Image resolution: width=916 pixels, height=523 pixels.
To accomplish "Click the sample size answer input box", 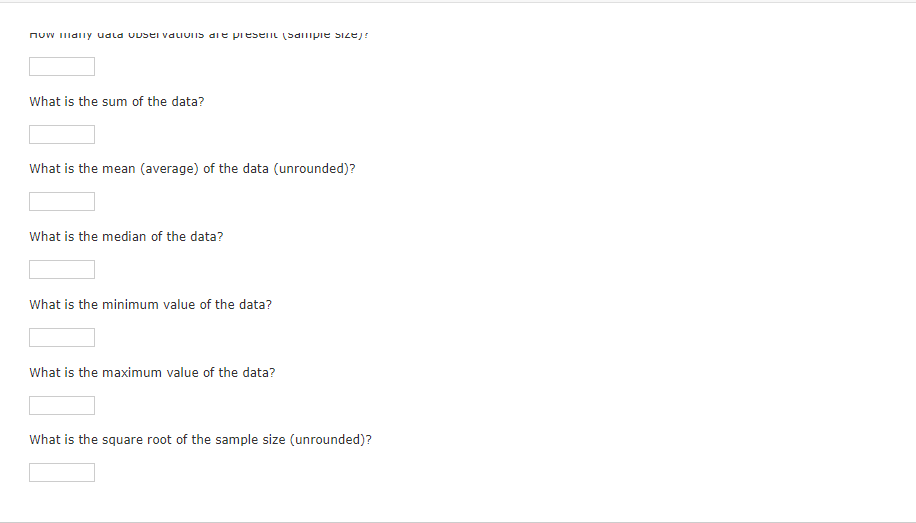I will point(62,67).
